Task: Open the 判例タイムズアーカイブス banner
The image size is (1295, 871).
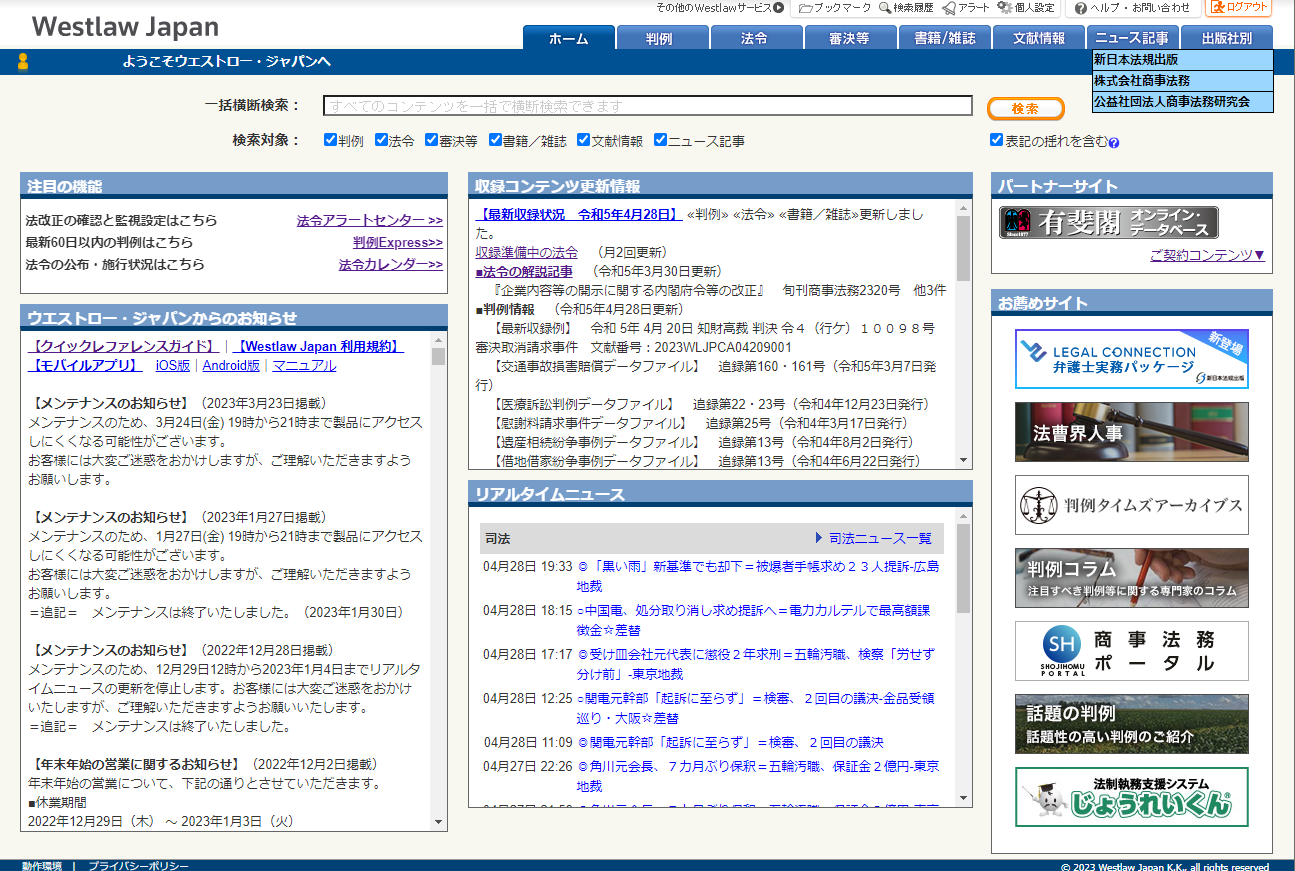Action: click(1131, 505)
